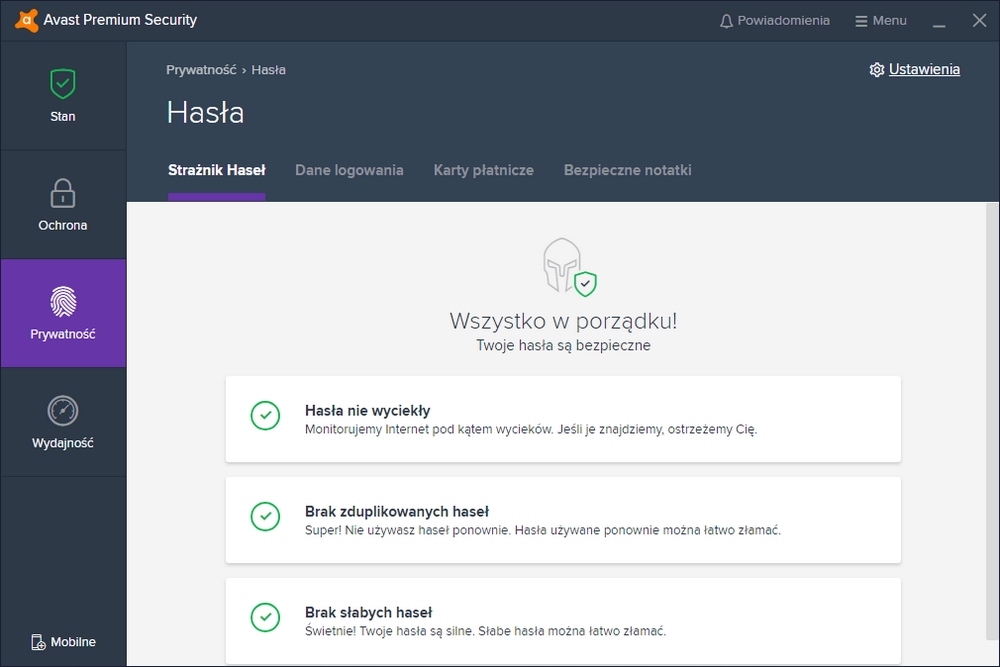This screenshot has width=1000, height=667.
Task: Click the Avast logo in title bar
Action: [20, 20]
